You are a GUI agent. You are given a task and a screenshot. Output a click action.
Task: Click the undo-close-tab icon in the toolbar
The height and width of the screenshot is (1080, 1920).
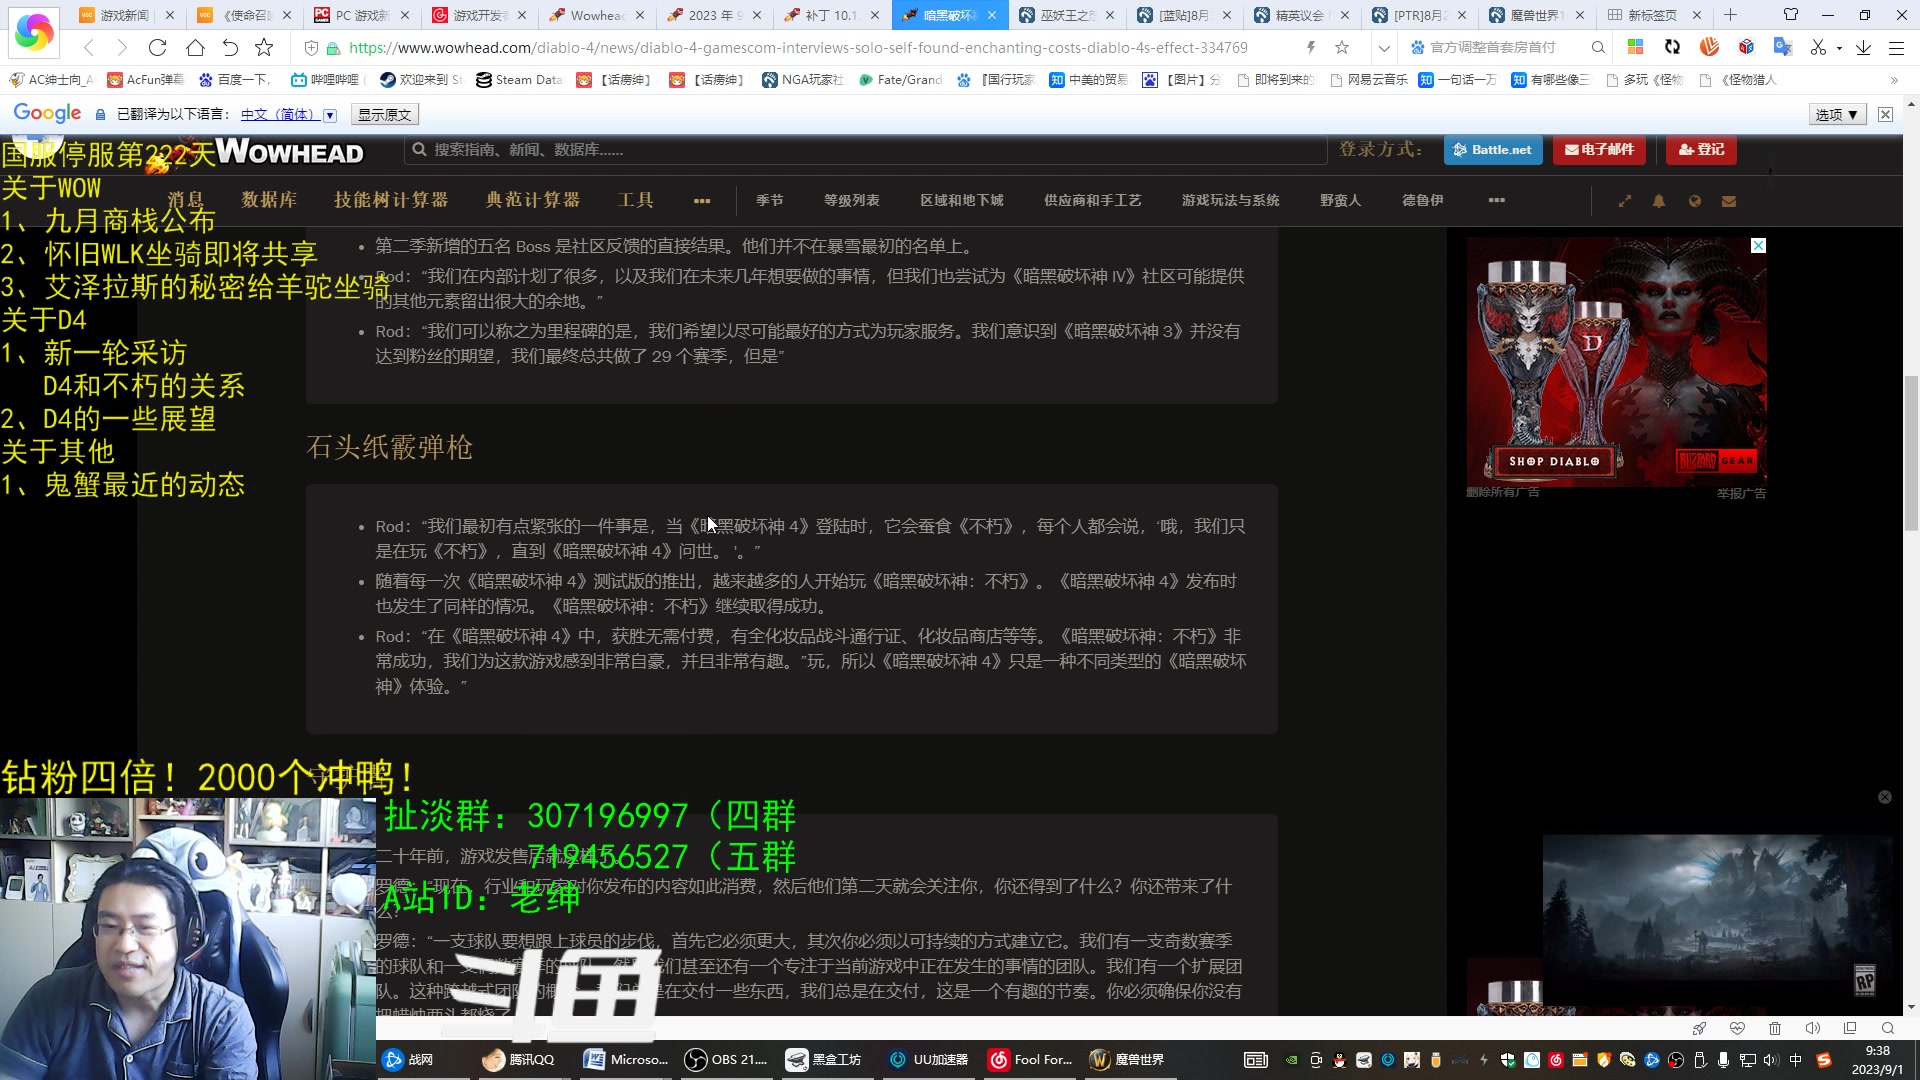point(230,47)
